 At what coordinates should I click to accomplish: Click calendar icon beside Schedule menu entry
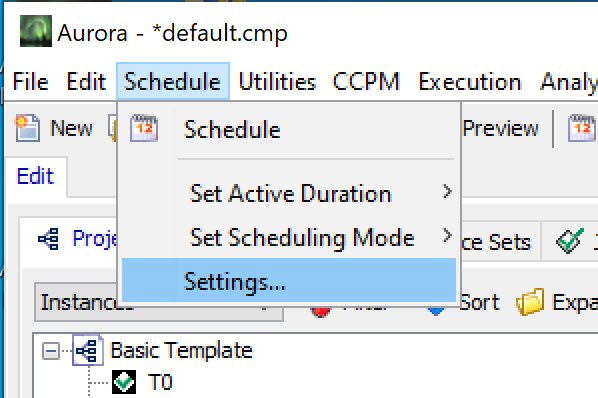(x=144, y=128)
